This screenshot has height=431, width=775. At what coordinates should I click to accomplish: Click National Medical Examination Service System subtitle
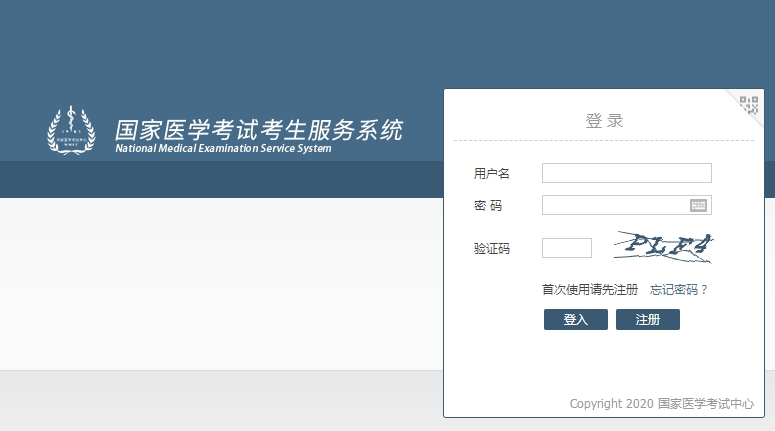click(223, 149)
